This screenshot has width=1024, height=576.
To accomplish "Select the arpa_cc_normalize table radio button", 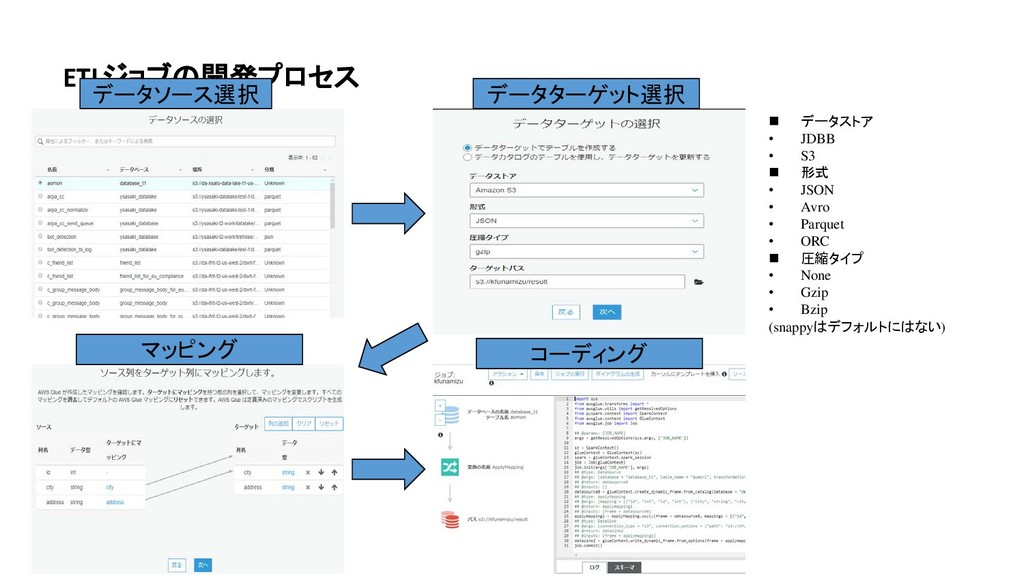I will point(40,210).
